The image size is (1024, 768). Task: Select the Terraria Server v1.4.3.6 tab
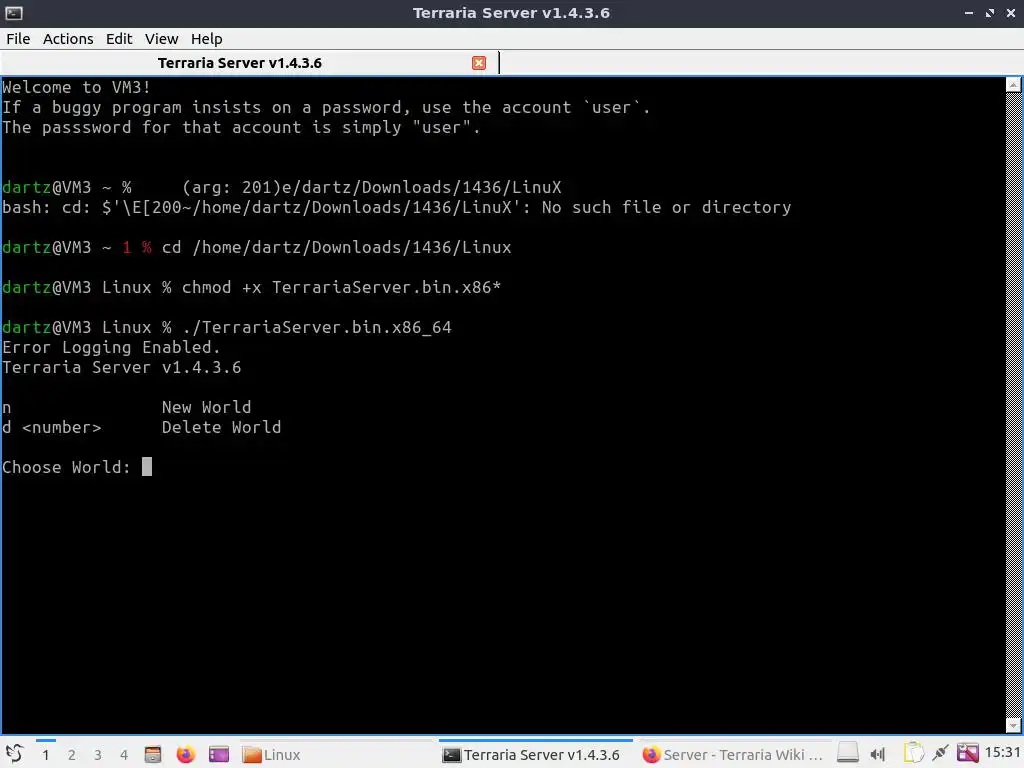click(x=240, y=63)
